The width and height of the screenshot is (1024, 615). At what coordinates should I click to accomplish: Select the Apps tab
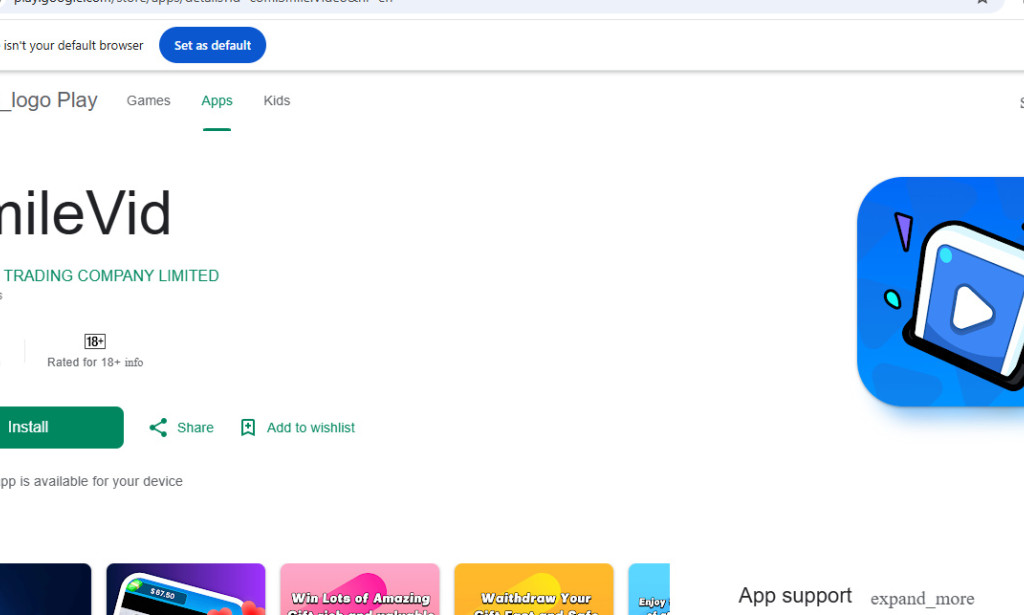[x=216, y=101]
